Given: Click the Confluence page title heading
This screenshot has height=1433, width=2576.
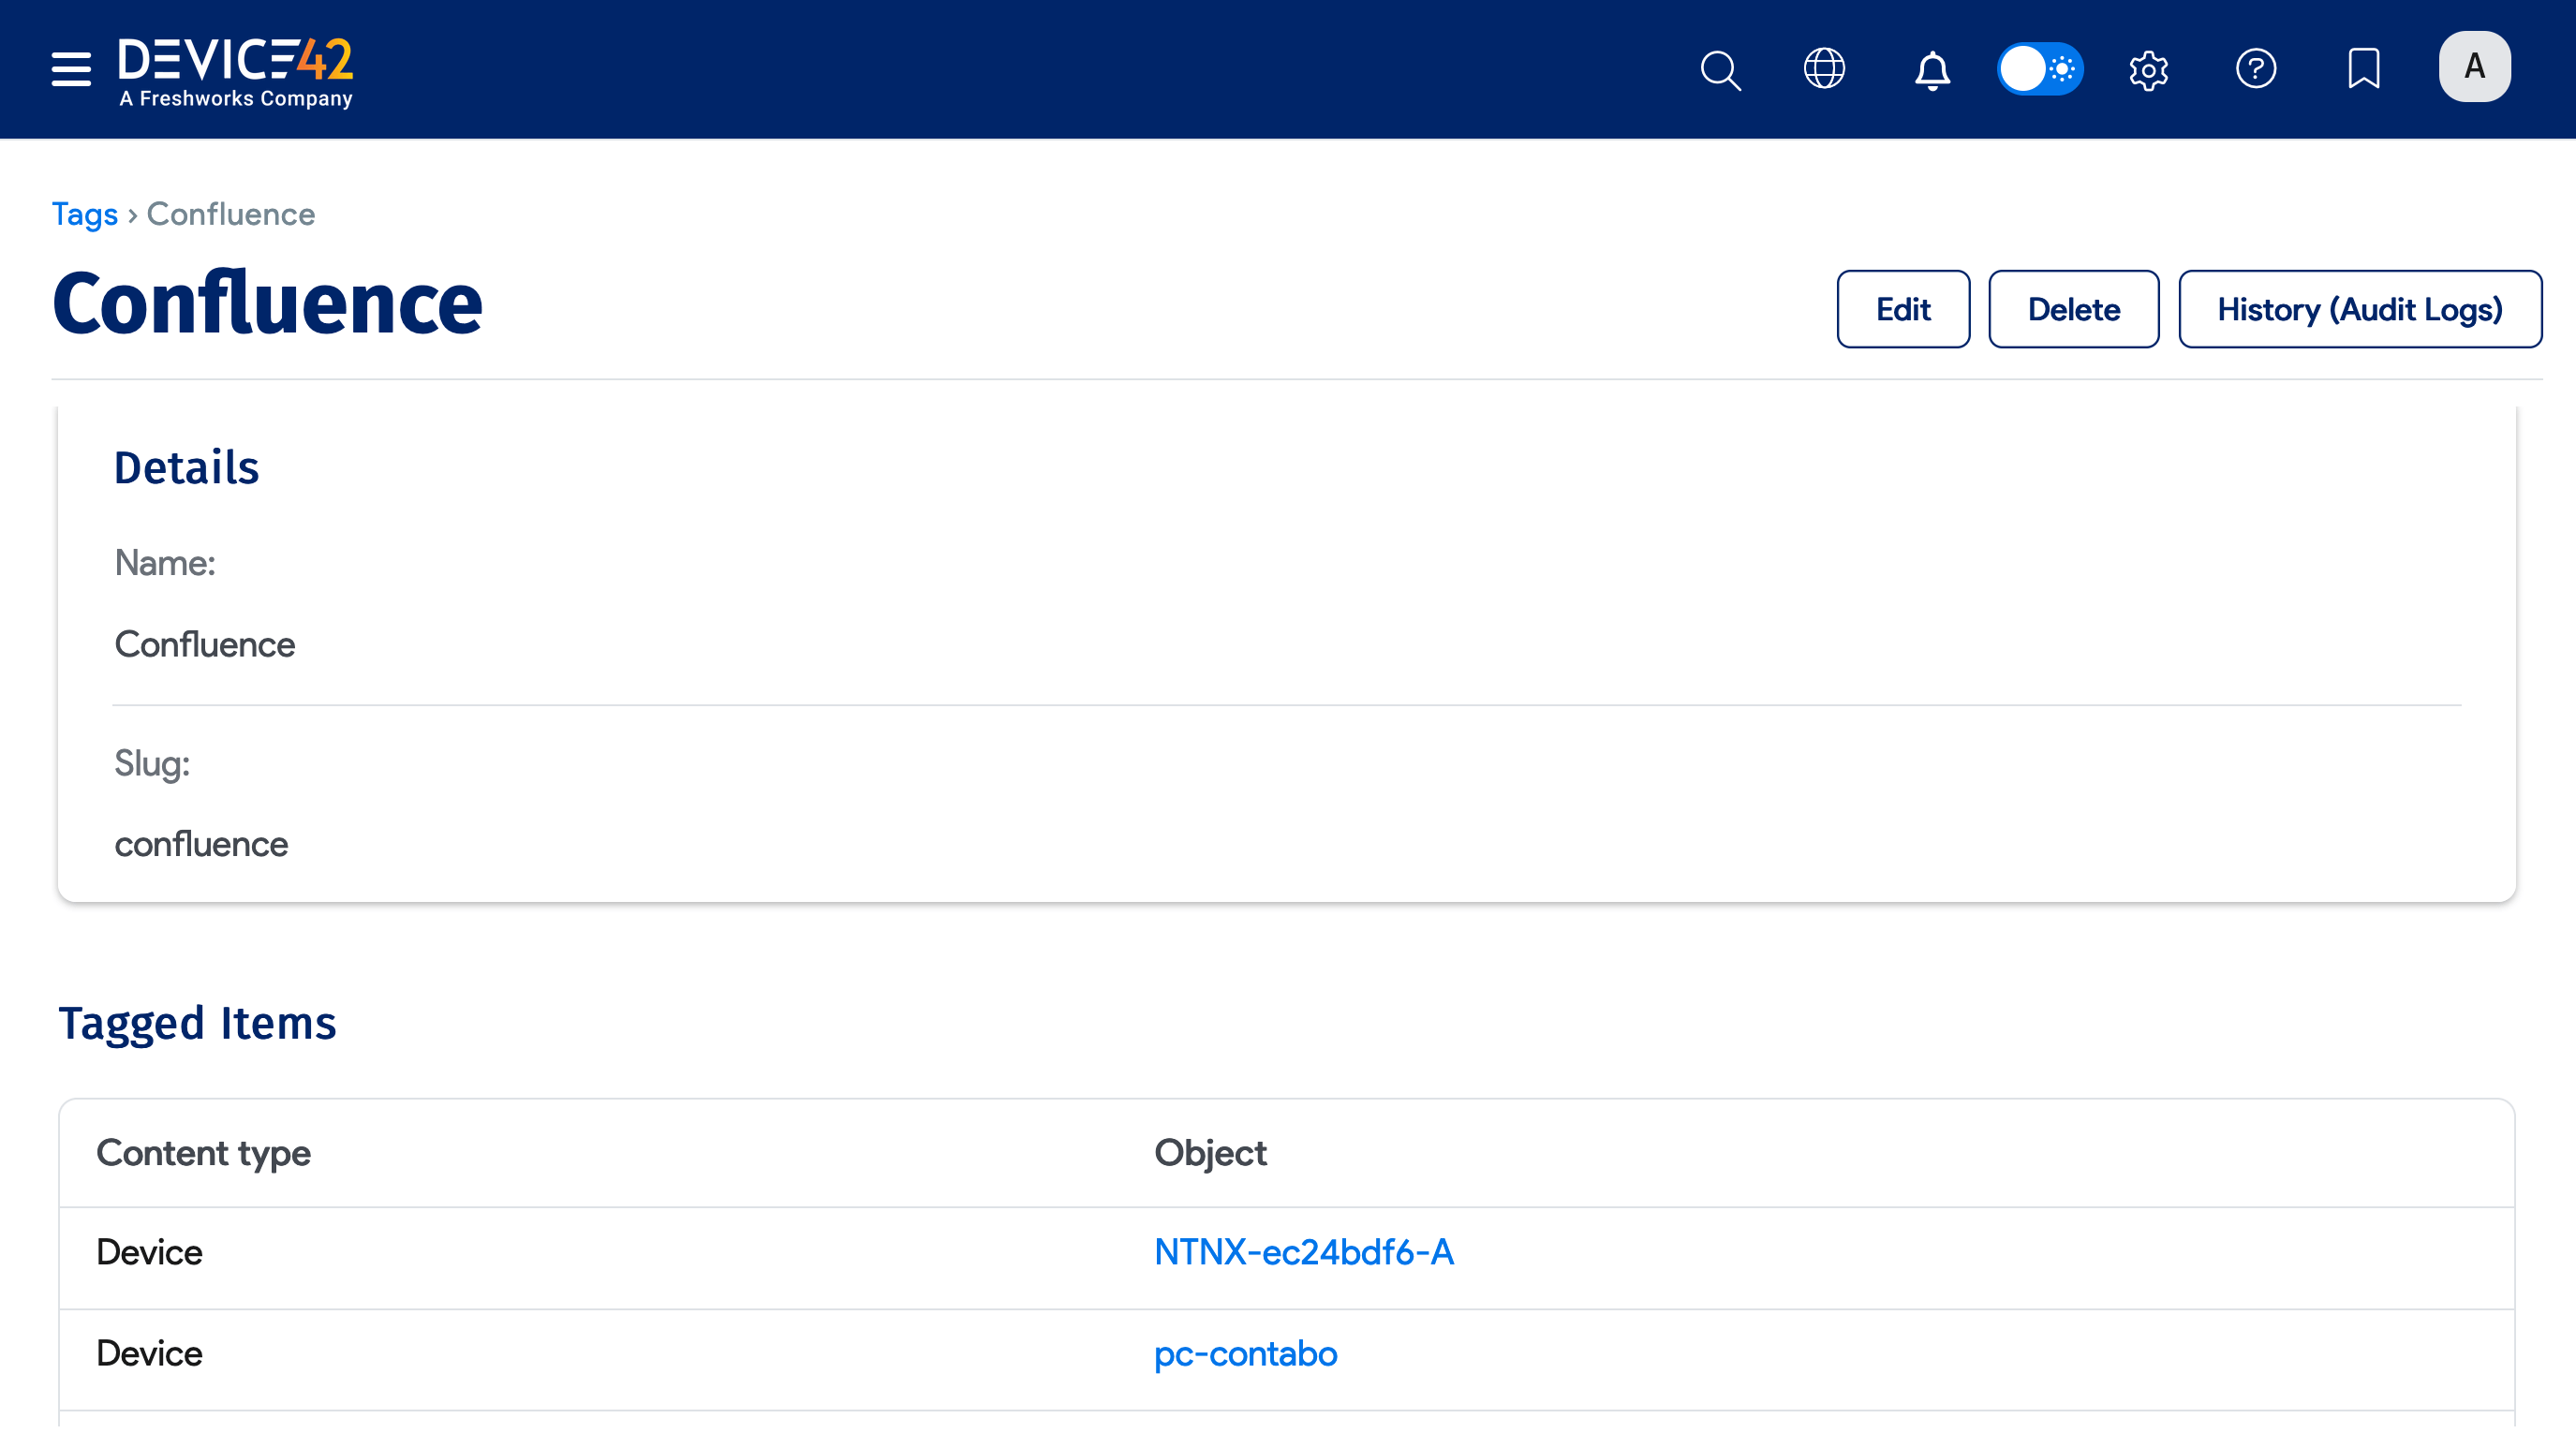Looking at the screenshot, I should pos(267,303).
